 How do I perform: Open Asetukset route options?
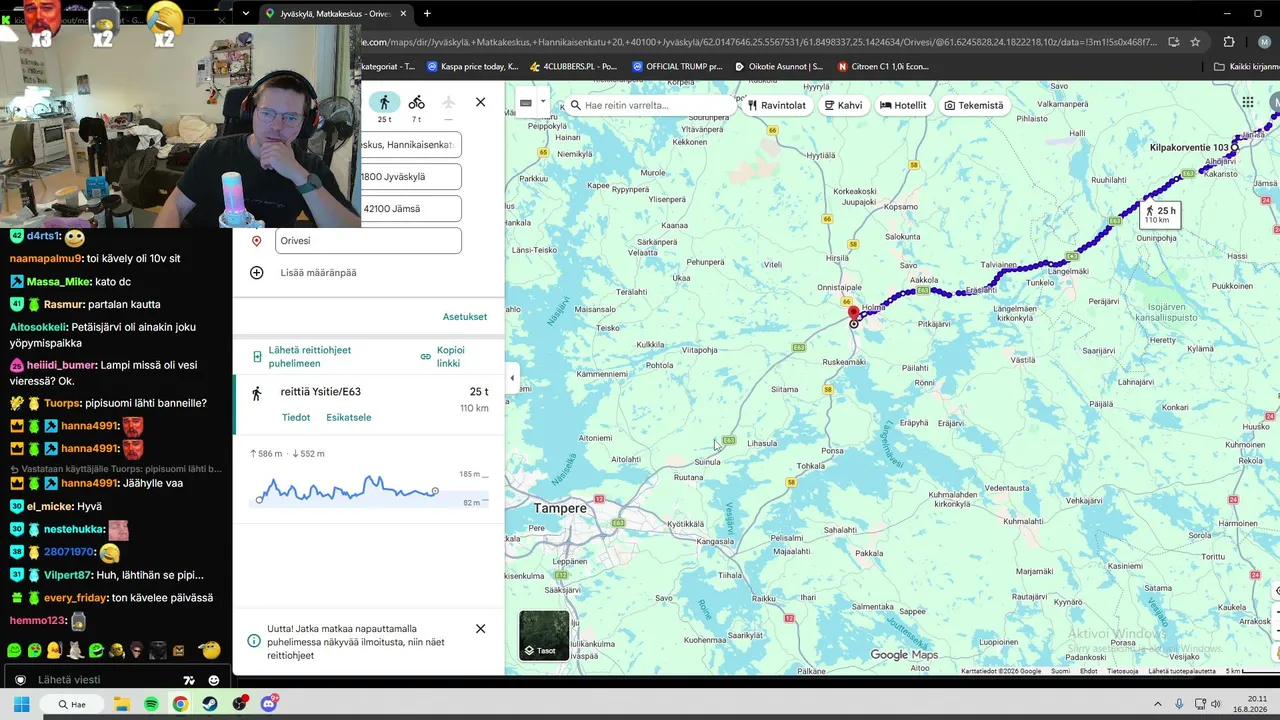tap(465, 317)
